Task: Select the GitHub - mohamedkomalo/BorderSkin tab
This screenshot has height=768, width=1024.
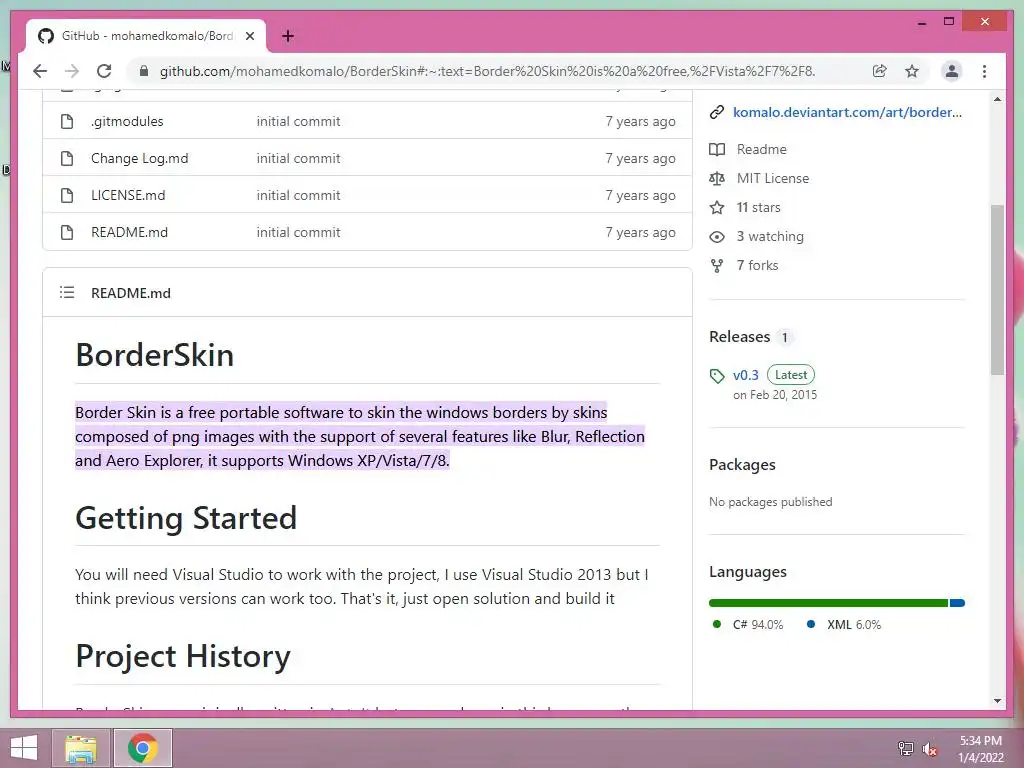Action: pyautogui.click(x=146, y=36)
